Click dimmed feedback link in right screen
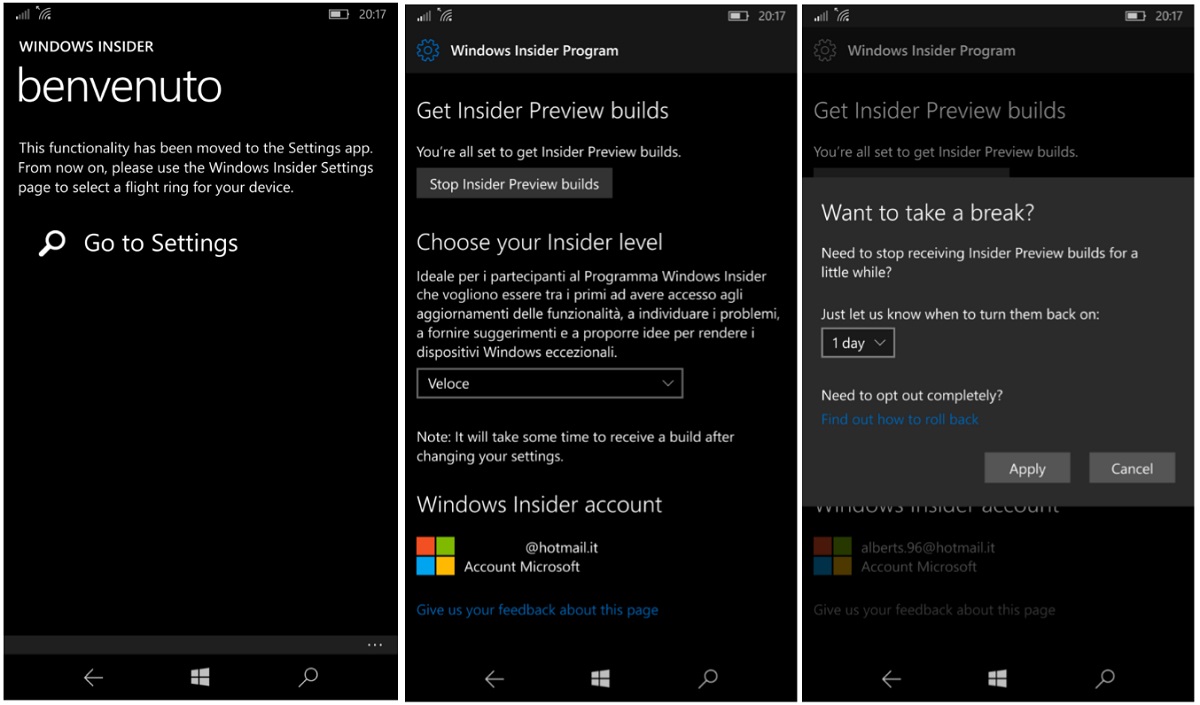Viewport: 1200px width, 705px height. click(x=934, y=610)
